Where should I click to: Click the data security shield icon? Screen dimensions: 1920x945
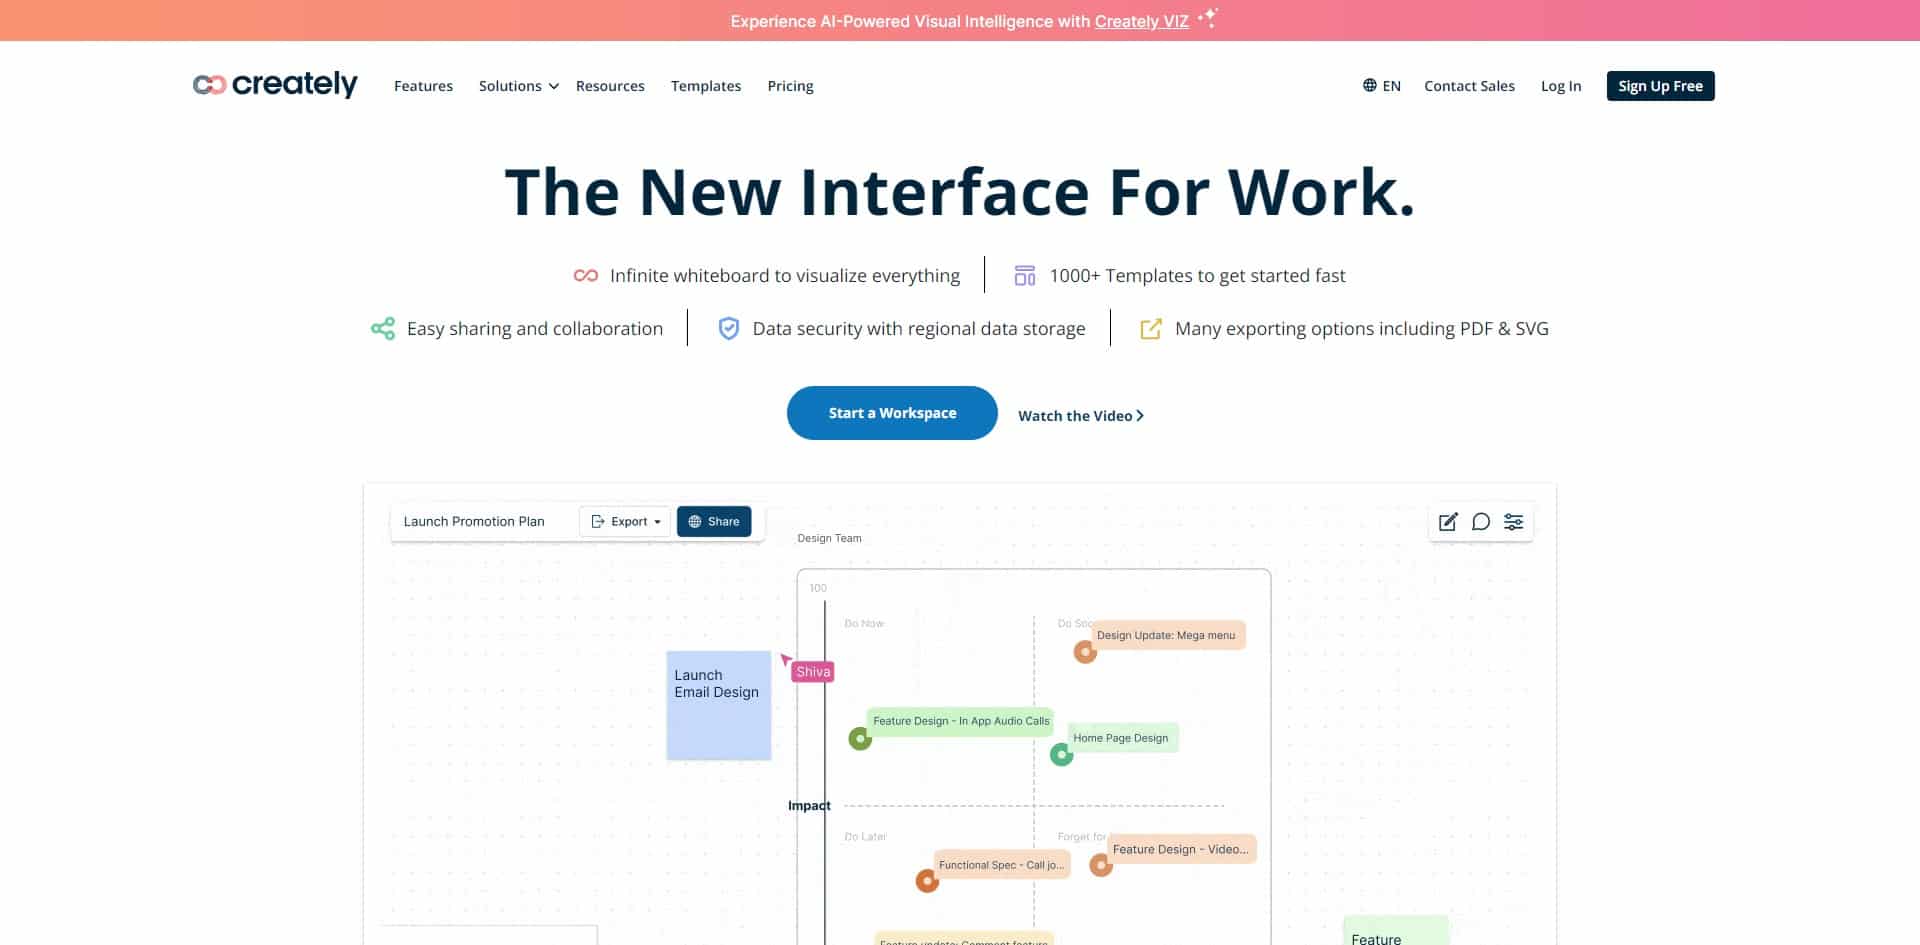pyautogui.click(x=729, y=328)
